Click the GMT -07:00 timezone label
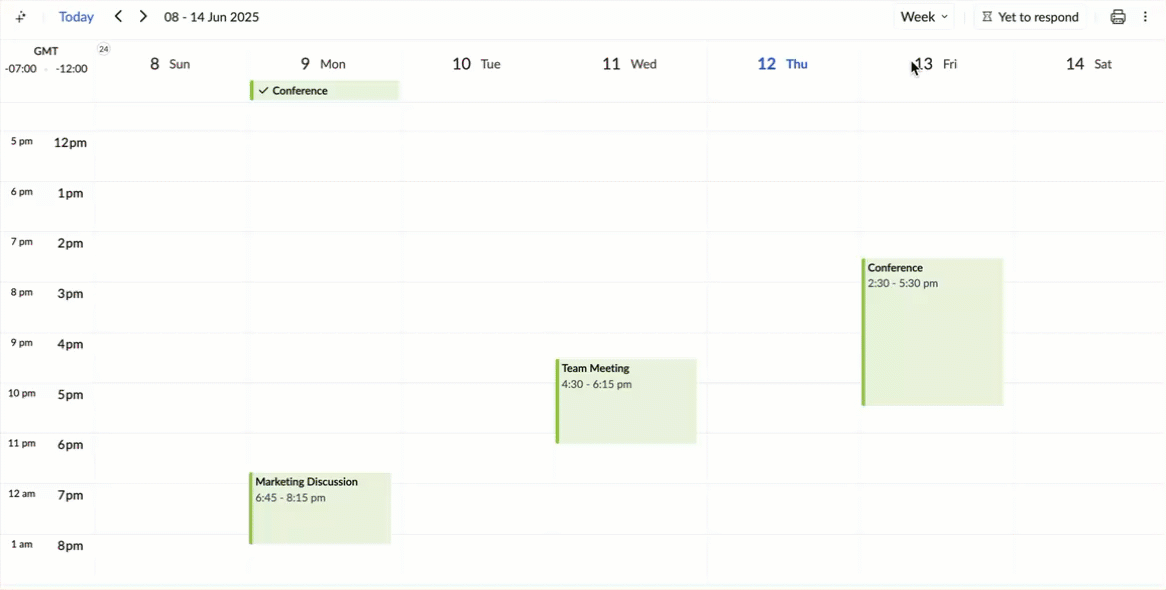Viewport: 1166px width, 590px height. [21, 69]
